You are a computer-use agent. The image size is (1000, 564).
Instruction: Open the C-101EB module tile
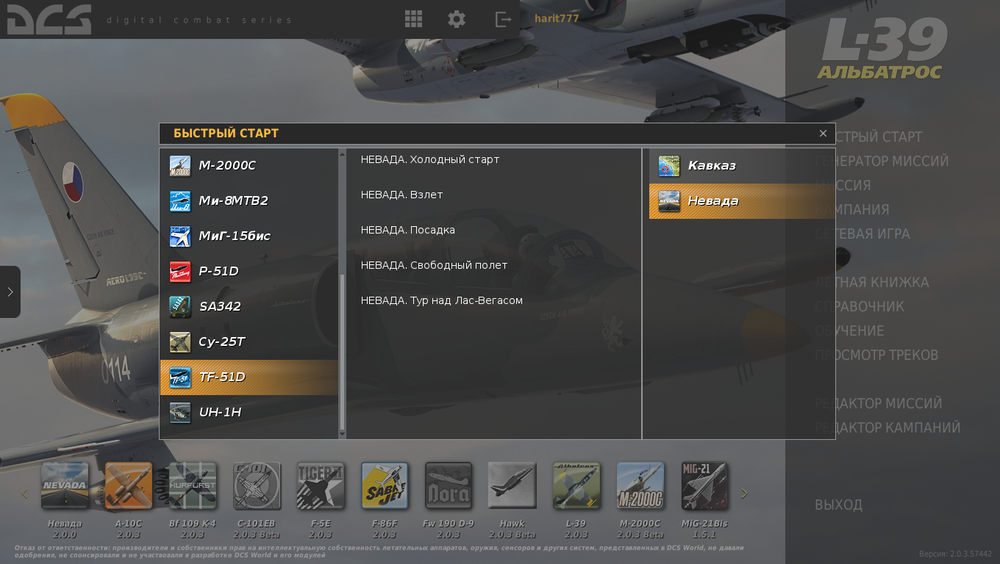coord(256,486)
